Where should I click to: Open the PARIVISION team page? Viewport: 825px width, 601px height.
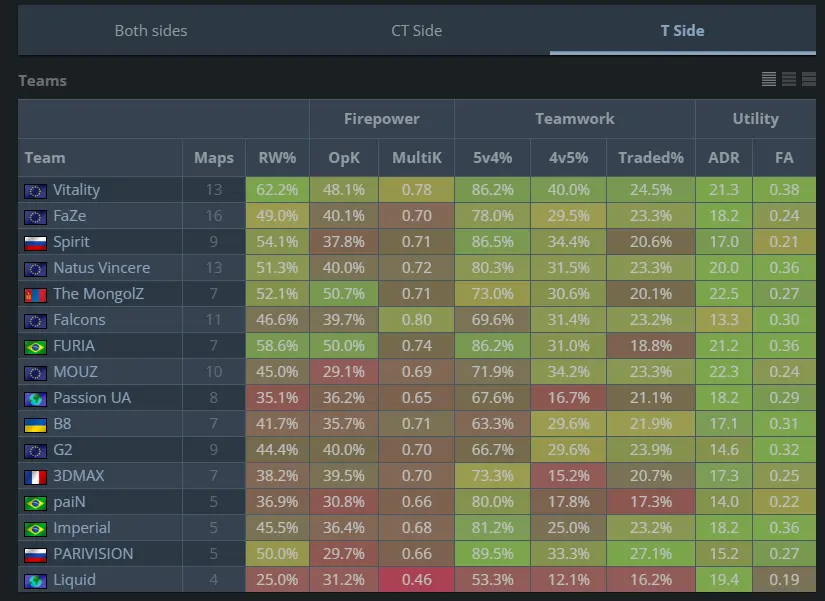[93, 554]
